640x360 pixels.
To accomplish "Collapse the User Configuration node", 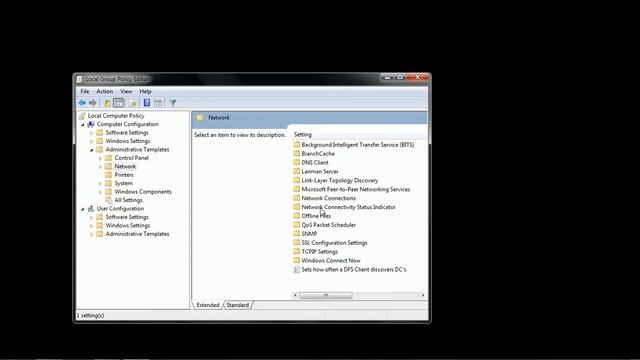I will 83,209.
